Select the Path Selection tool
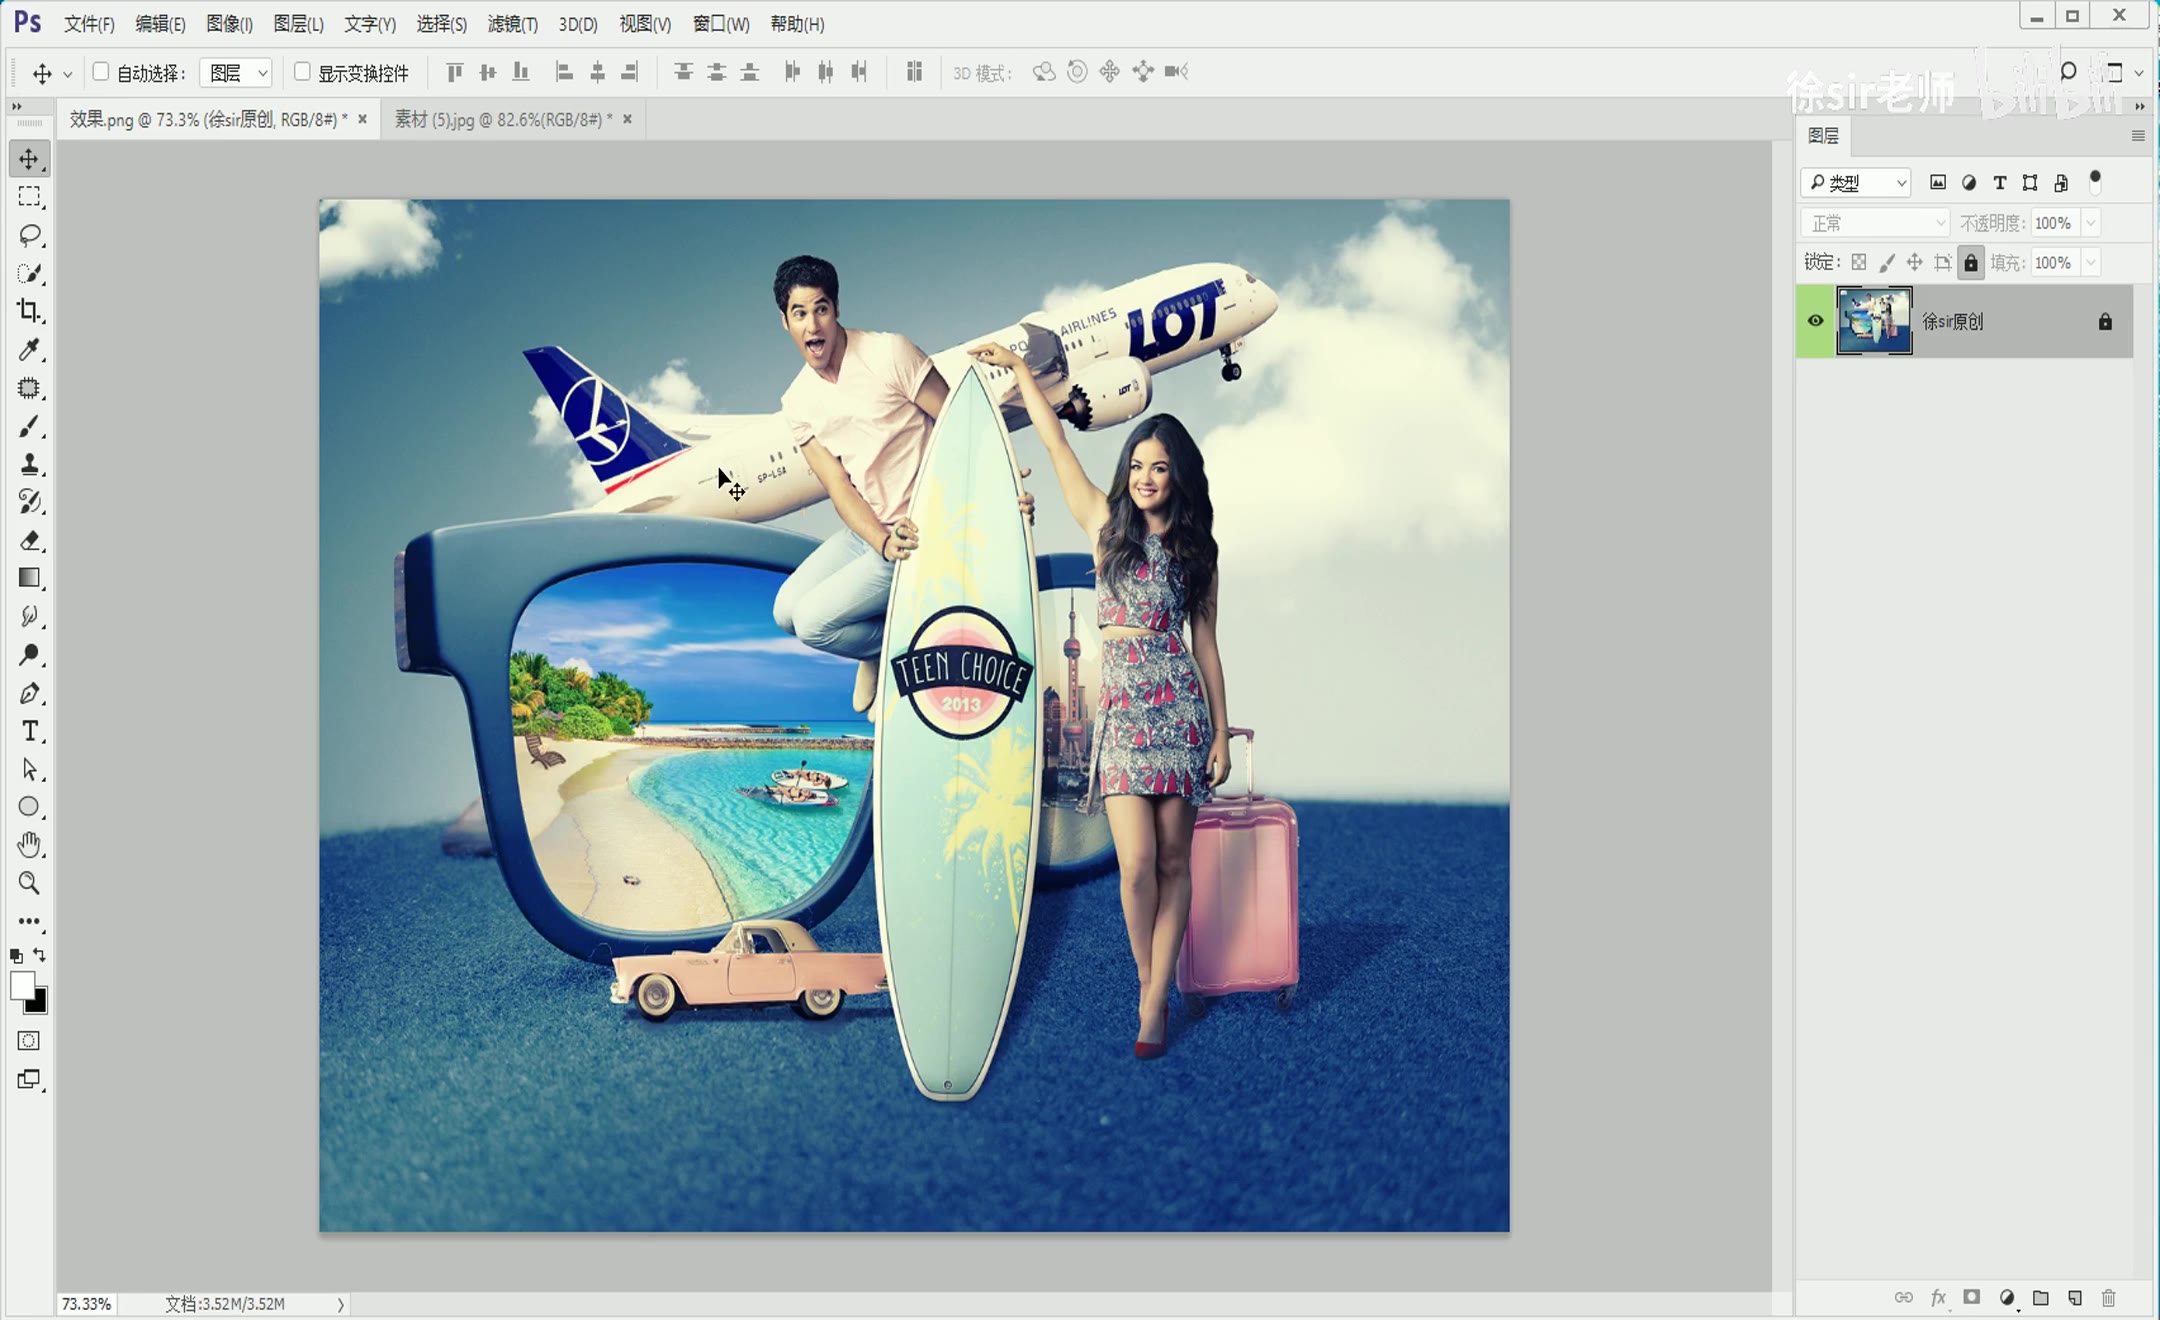The image size is (2160, 1320). 29,769
